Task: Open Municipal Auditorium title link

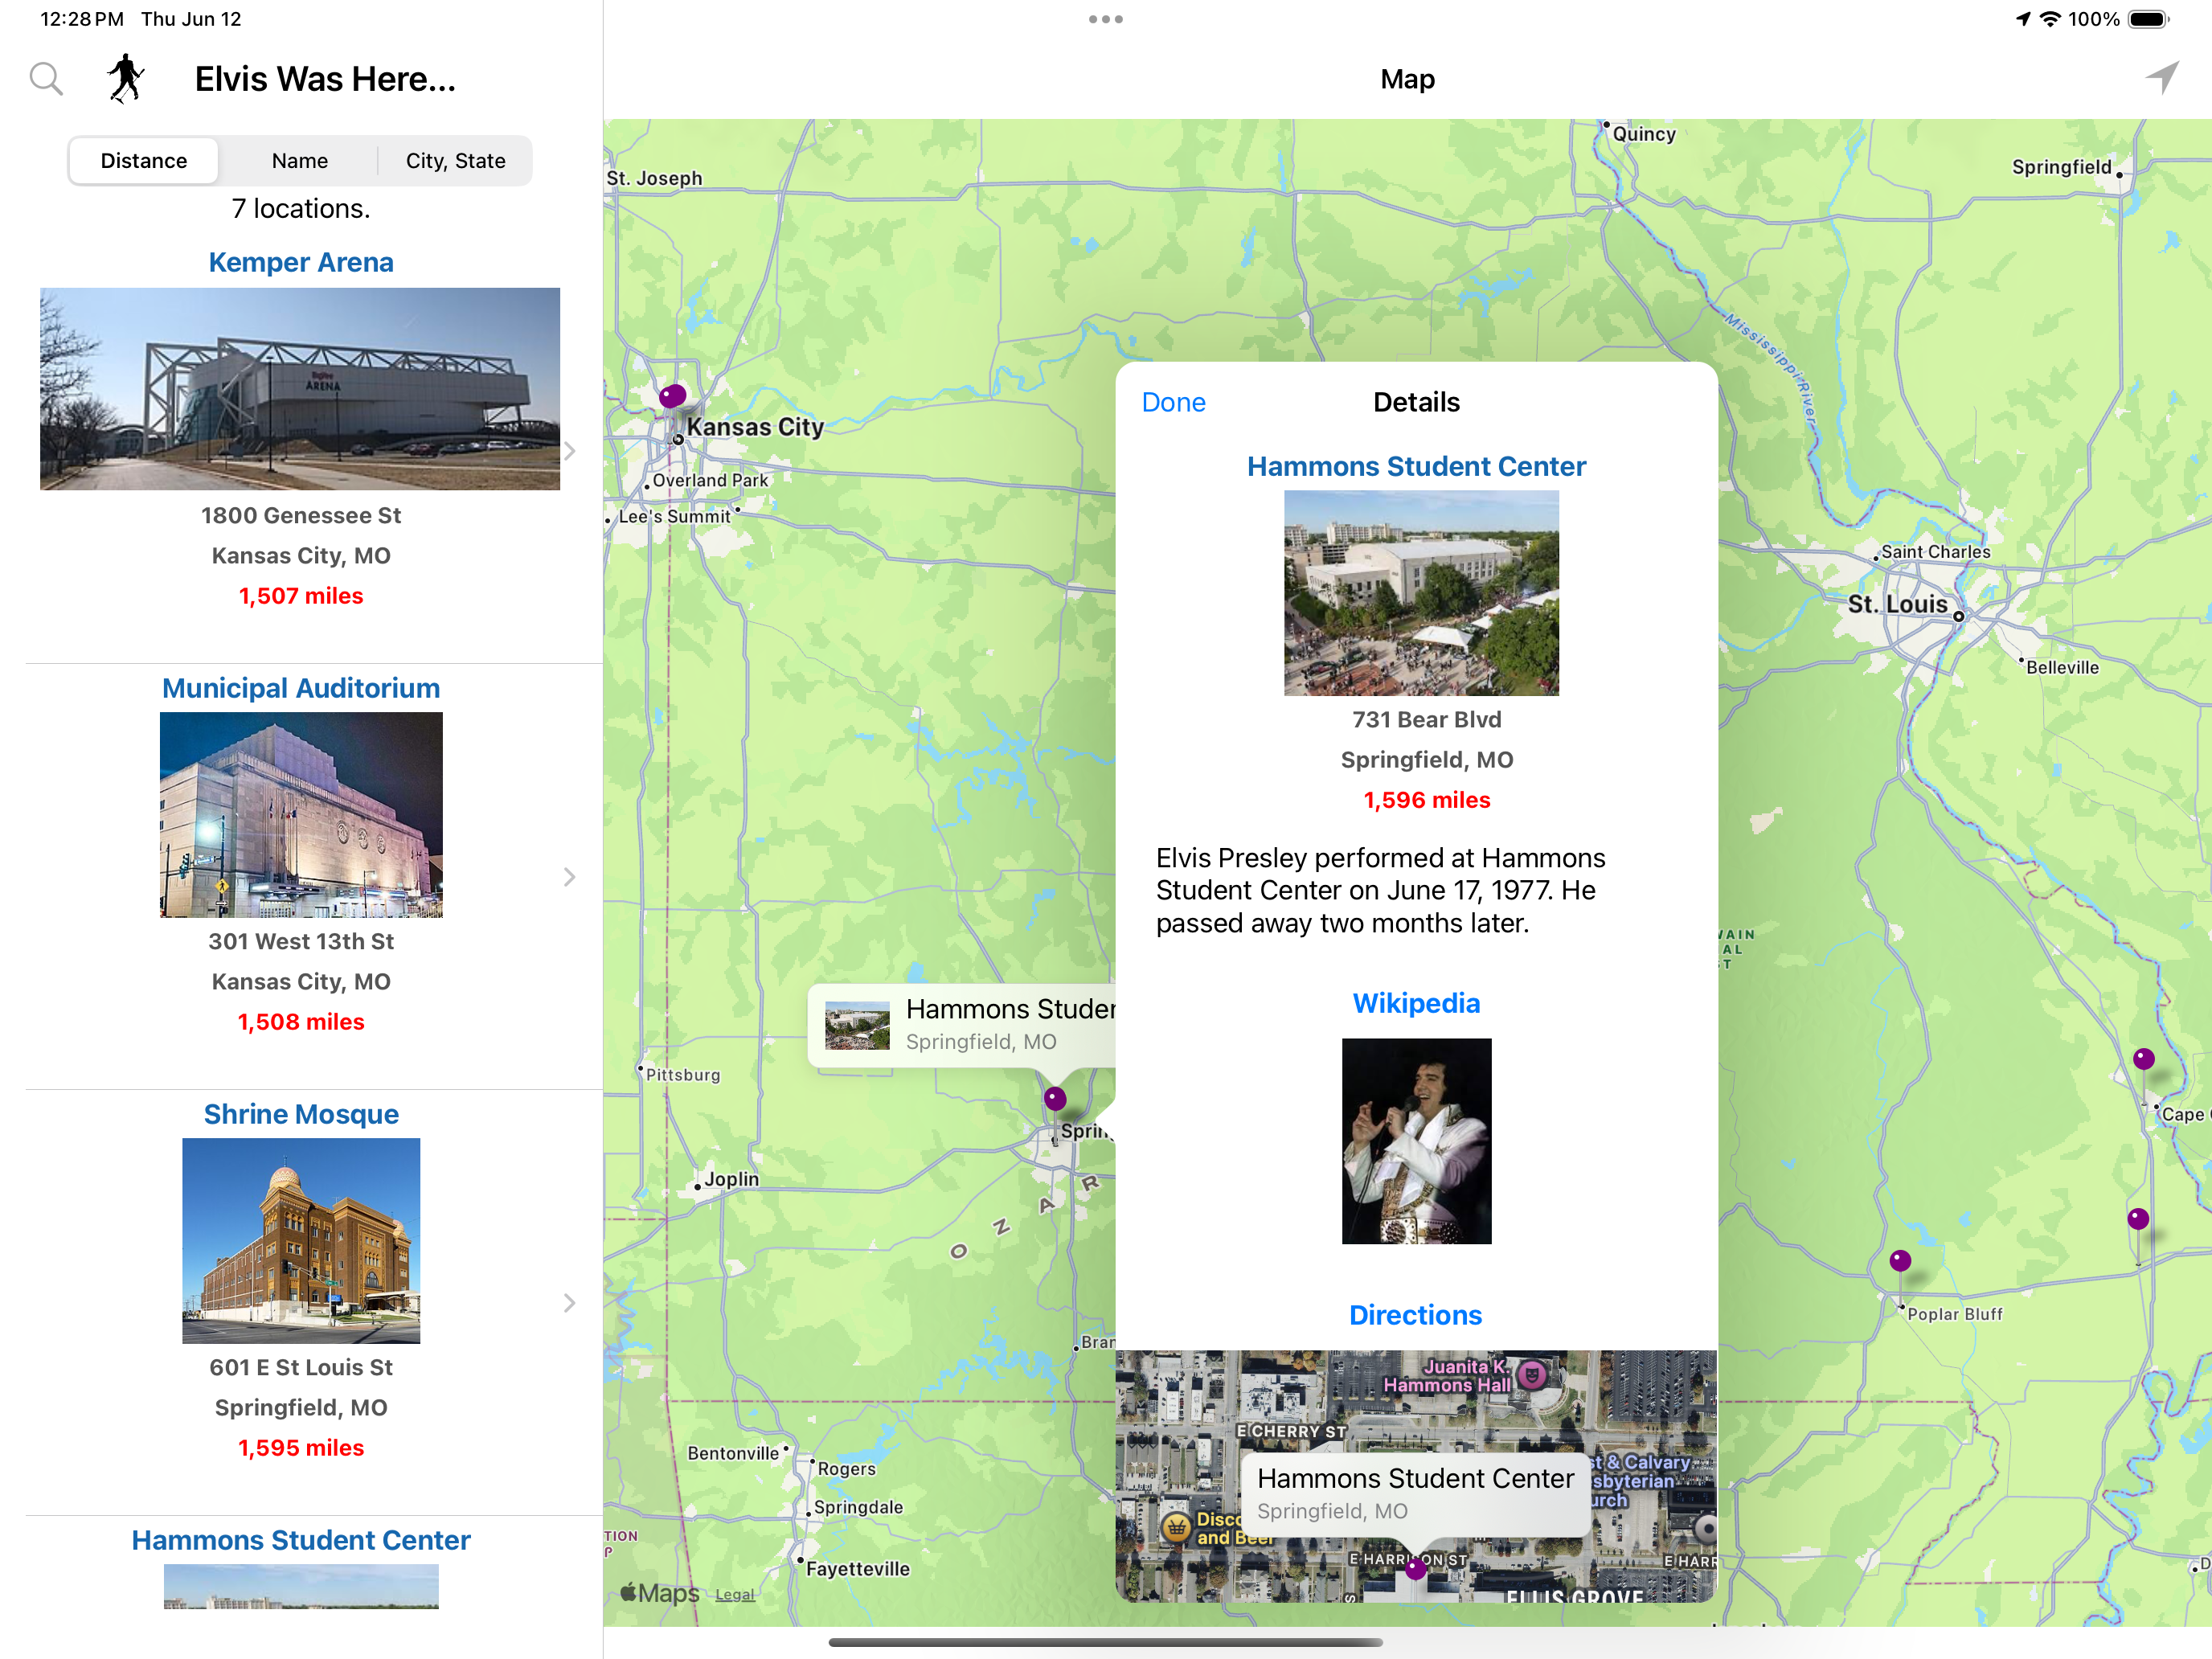Action: [301, 688]
